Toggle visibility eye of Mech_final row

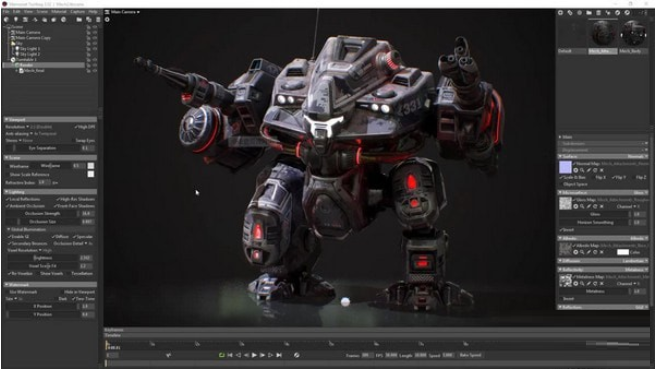point(95,71)
